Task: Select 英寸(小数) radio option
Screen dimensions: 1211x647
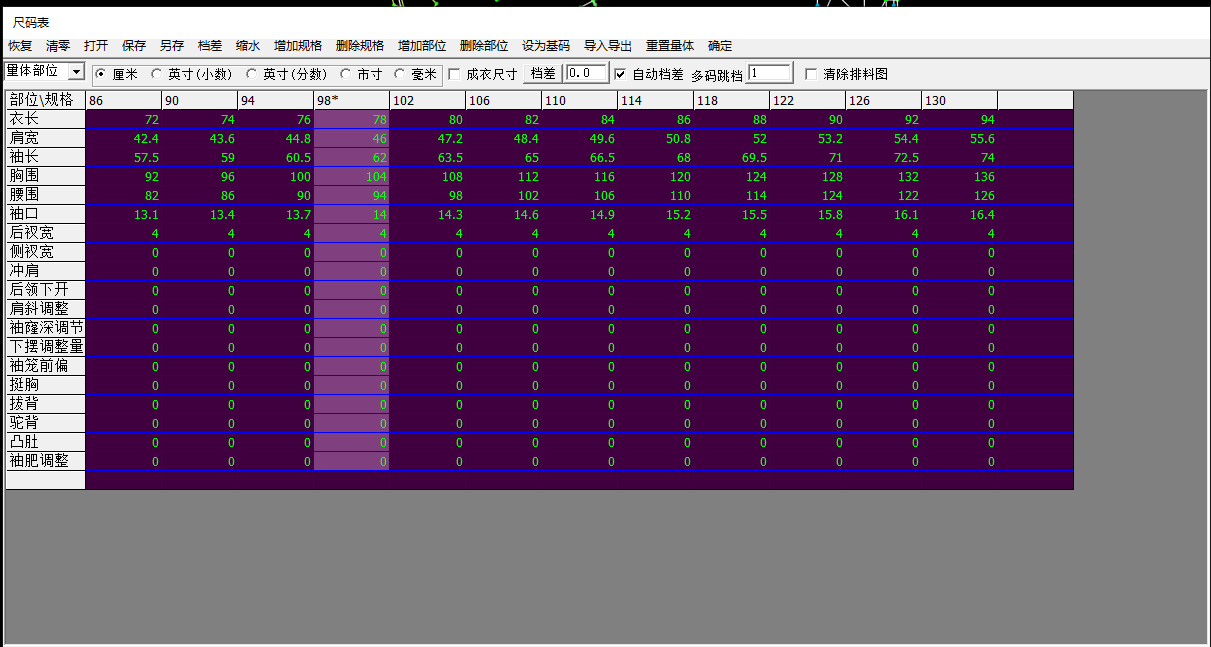Action: [156, 74]
